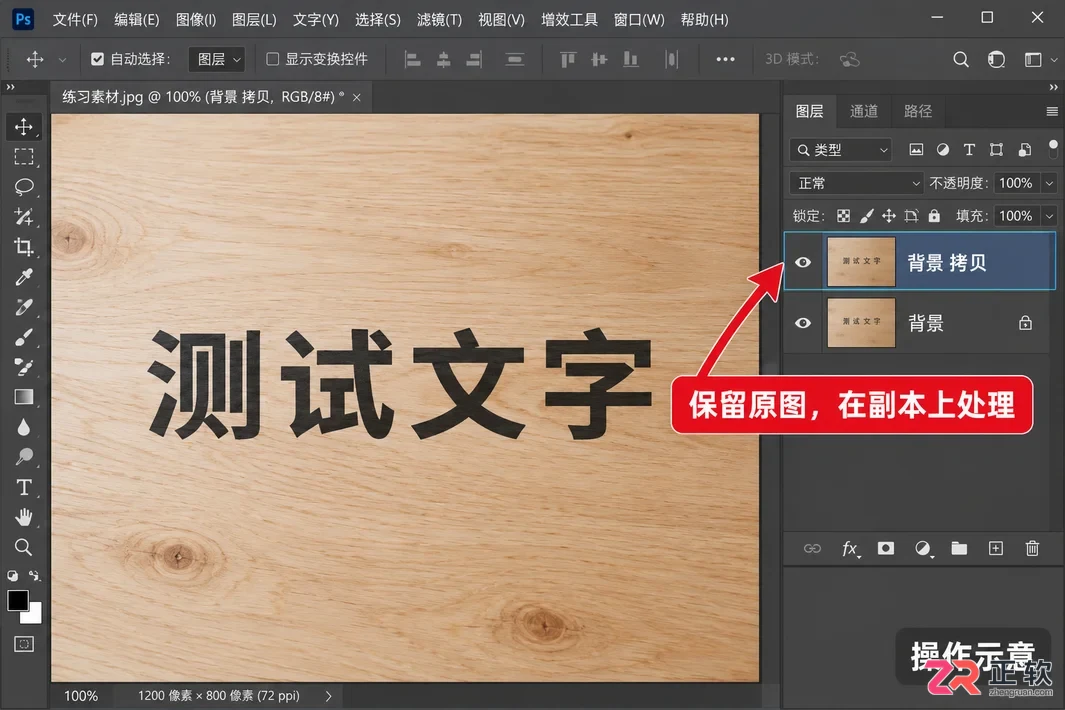Toggle Quick Mask mode icon
Screen dimensions: 1065x710
pos(24,644)
